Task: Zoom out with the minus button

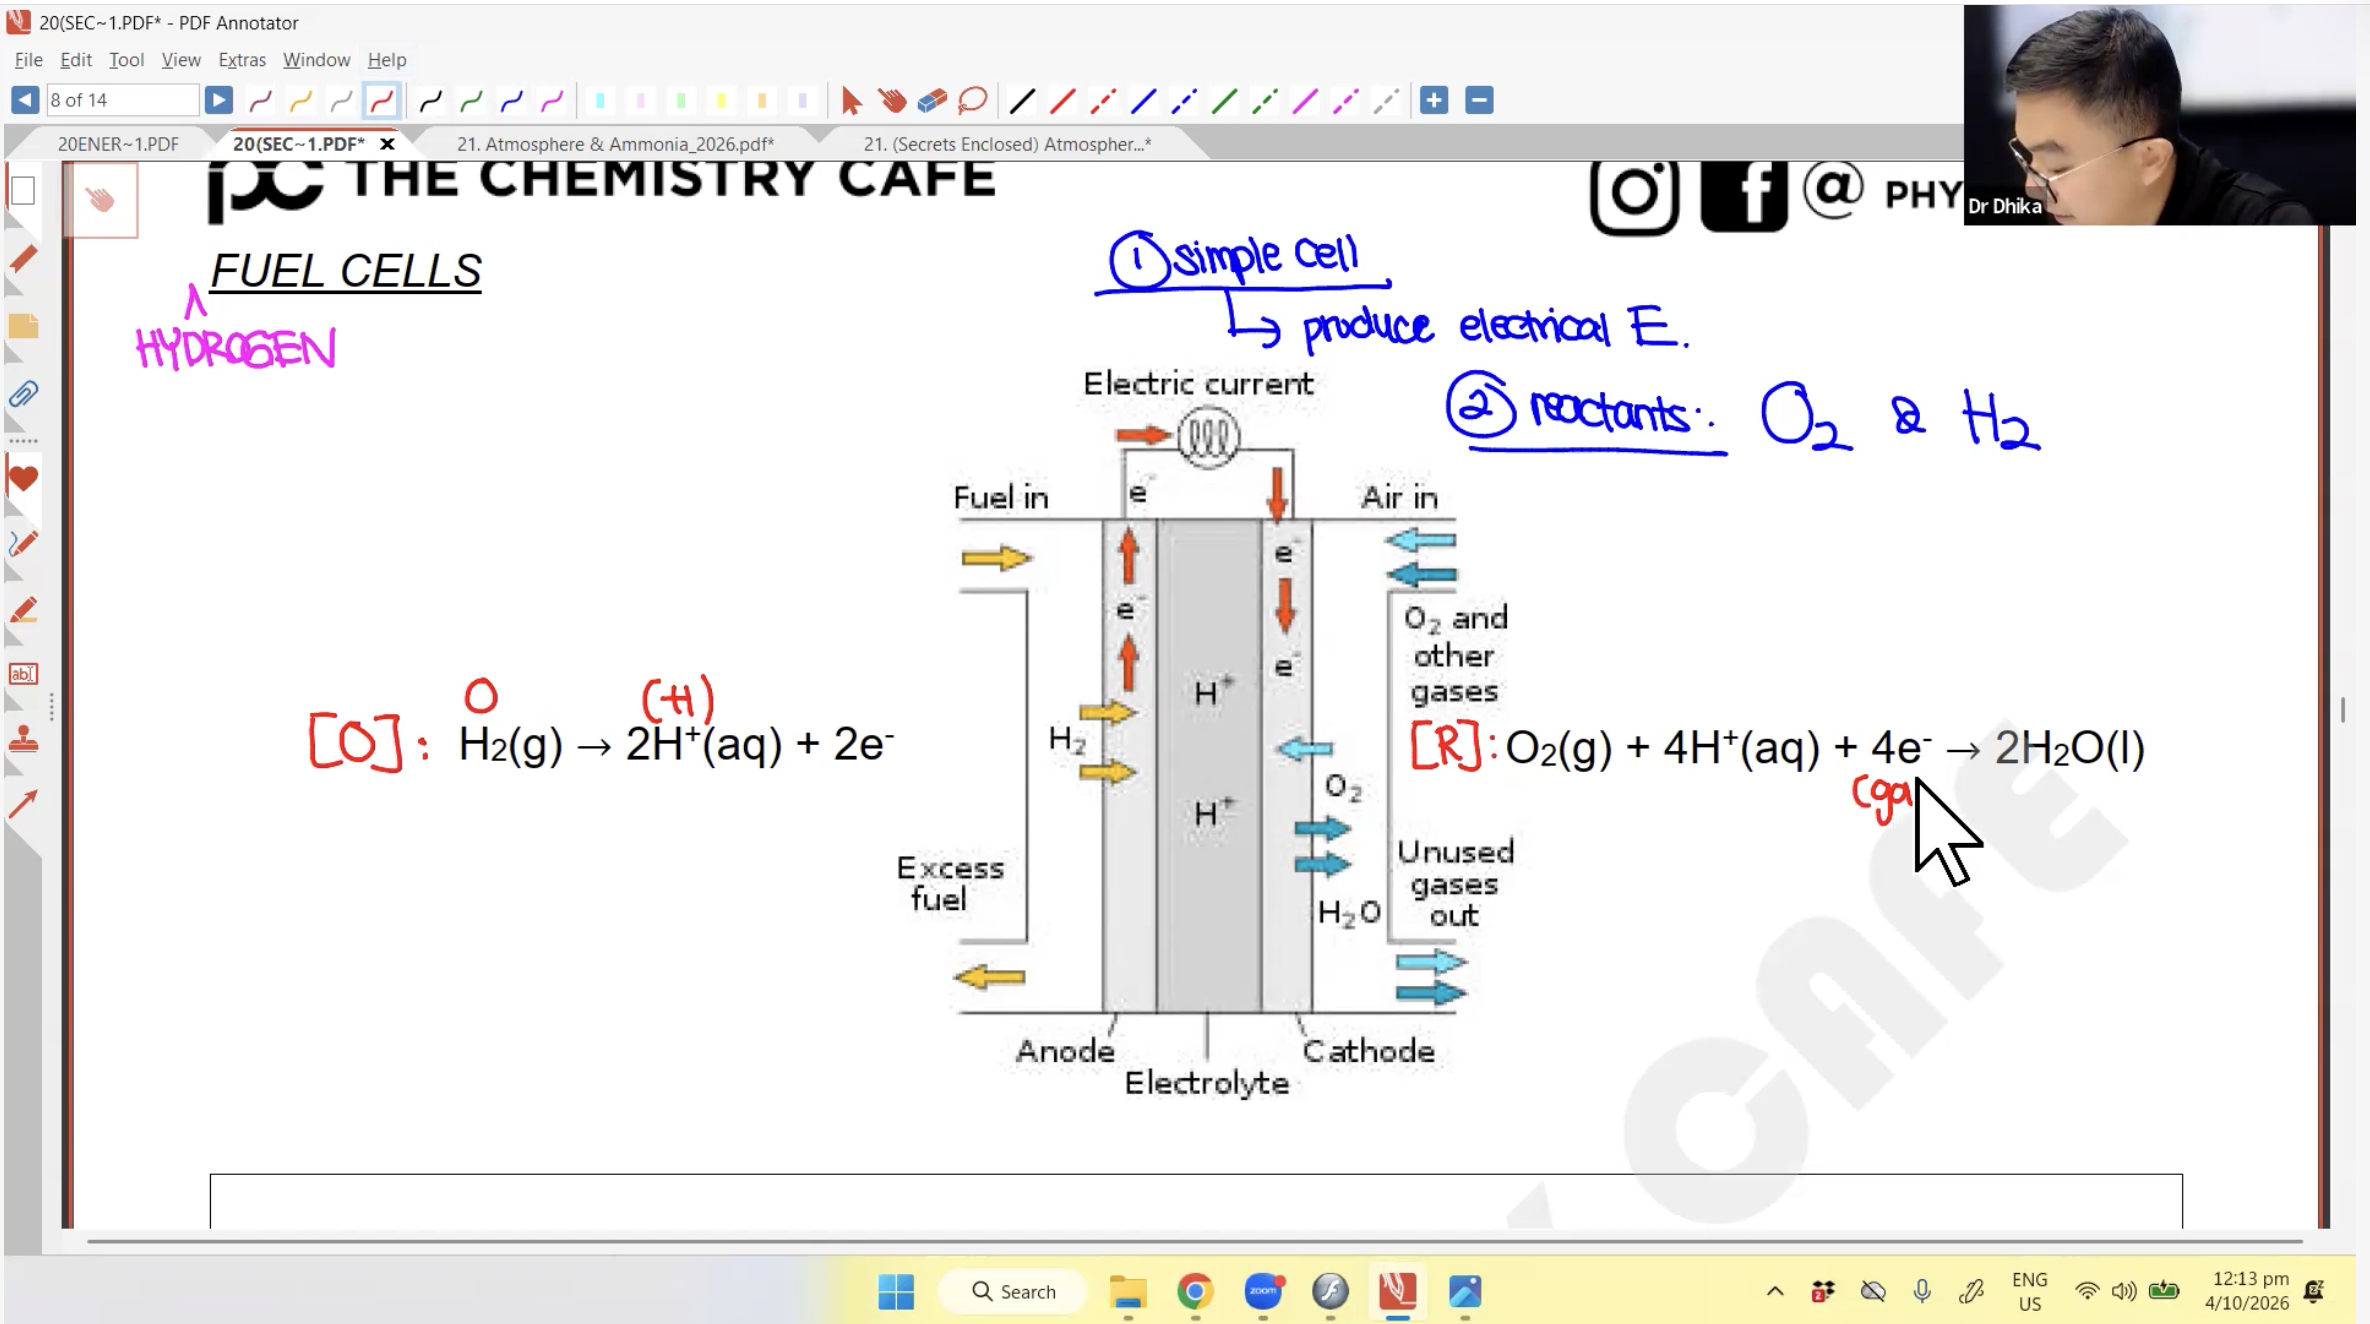Action: pyautogui.click(x=1479, y=100)
